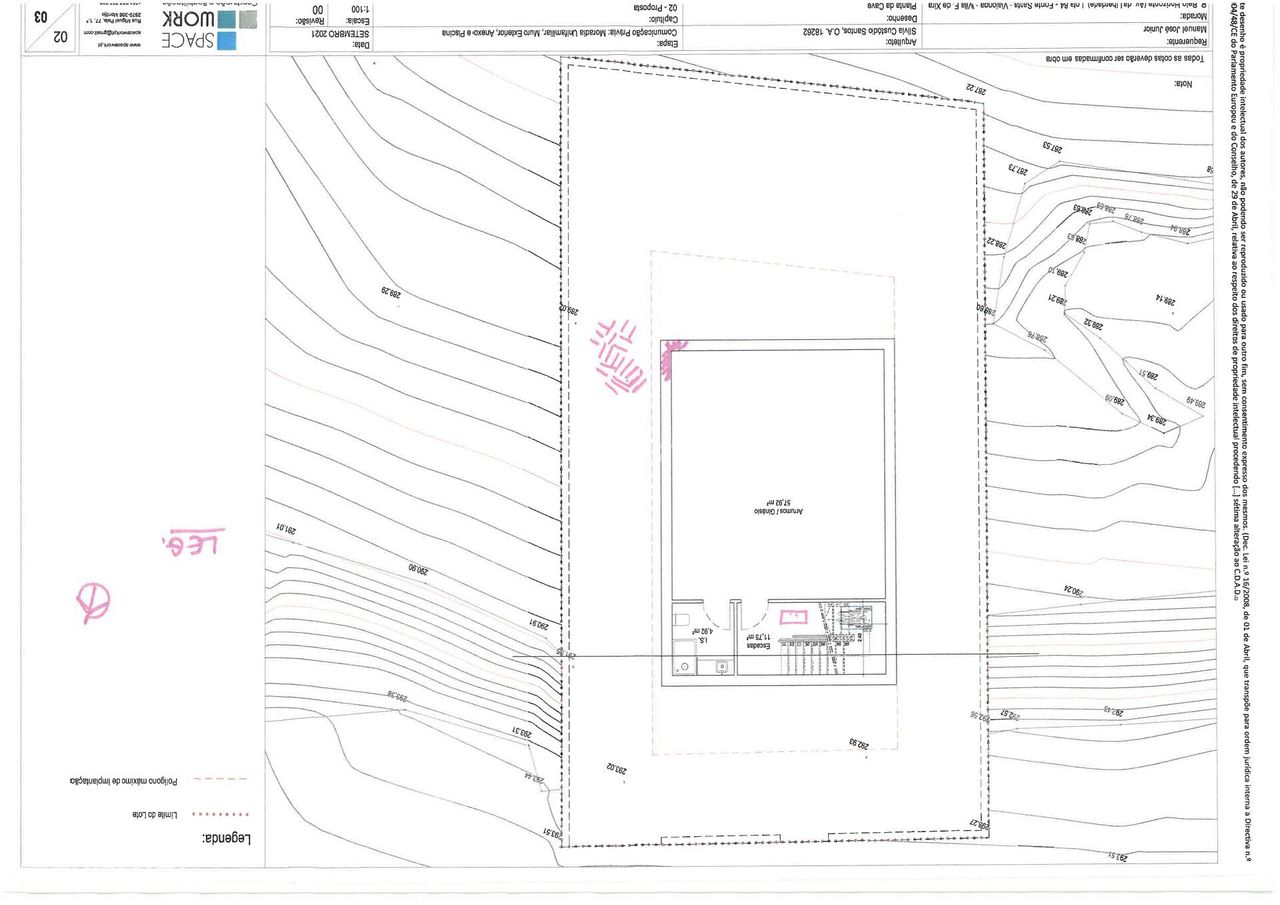Image resolution: width=1280 pixels, height=905 pixels.
Task: Click the 'I.S.' bathroom label
Action: (703, 640)
